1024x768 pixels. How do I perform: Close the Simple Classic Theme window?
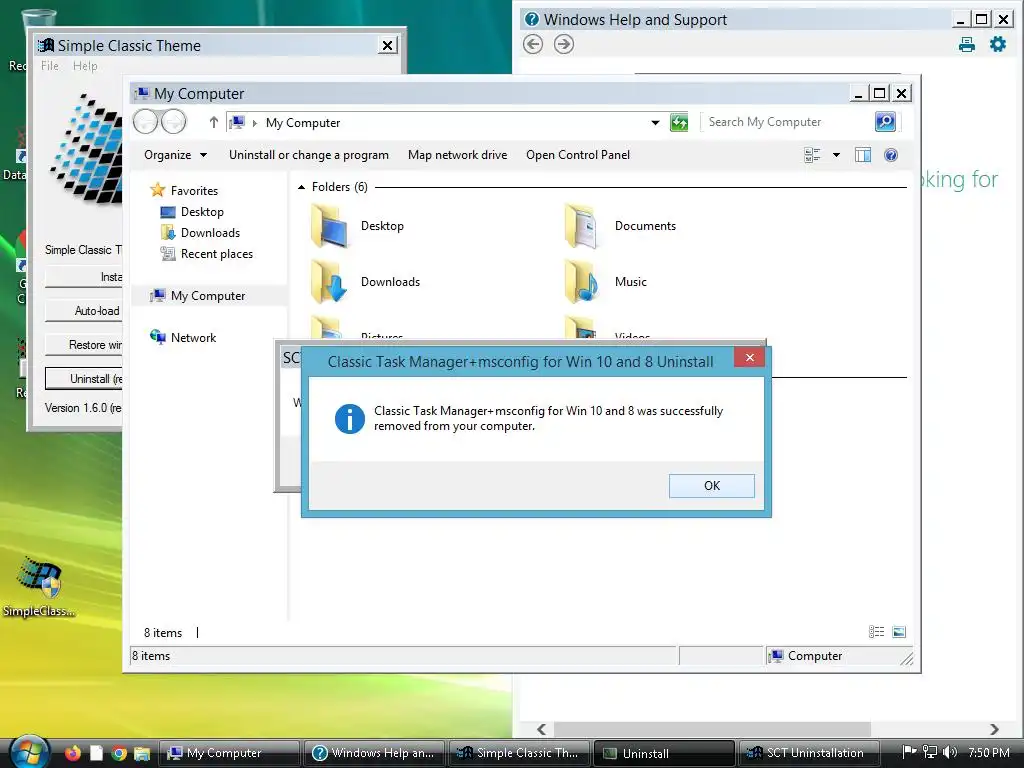coord(387,45)
